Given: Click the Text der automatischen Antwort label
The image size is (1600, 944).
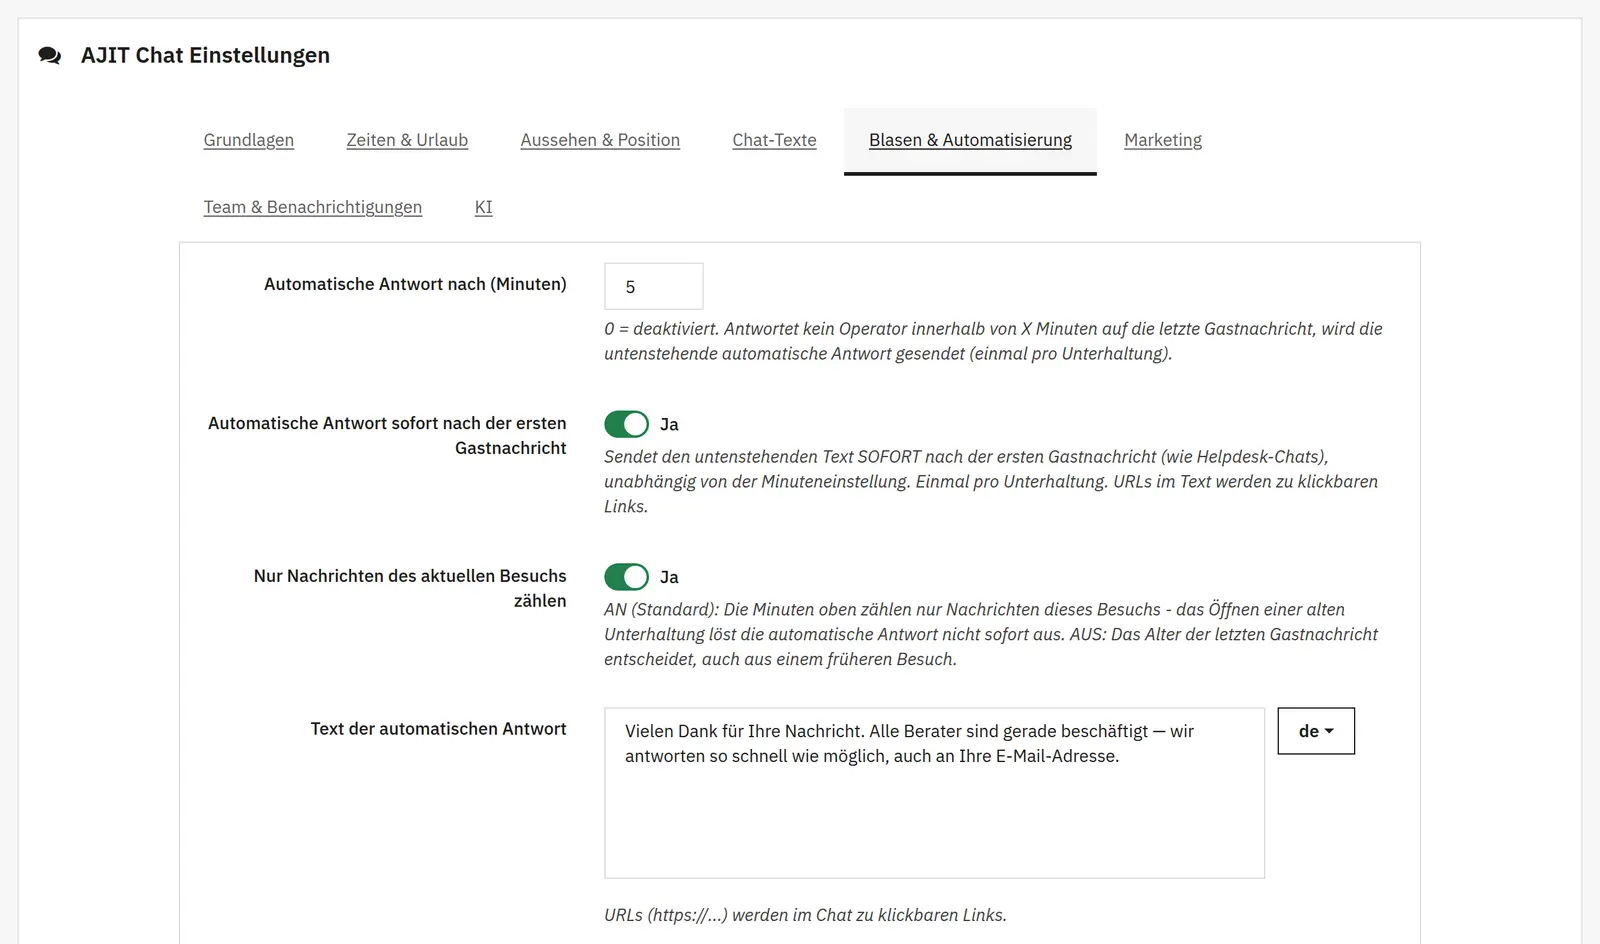Looking at the screenshot, I should [438, 729].
